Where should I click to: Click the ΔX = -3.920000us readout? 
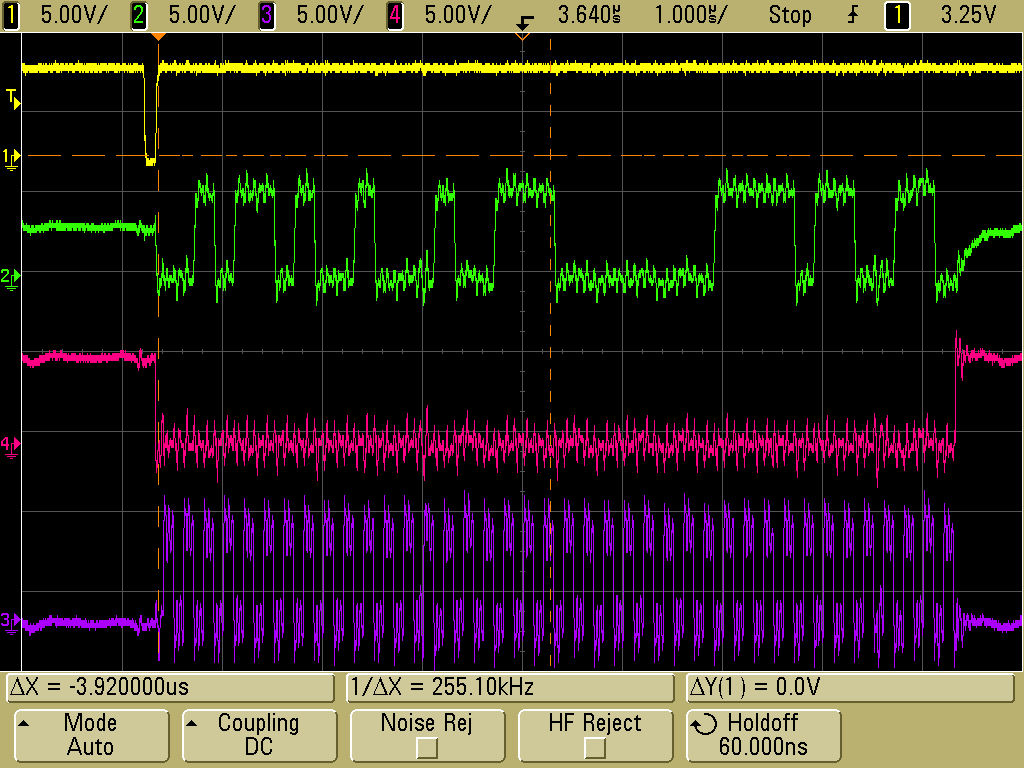[x=170, y=688]
